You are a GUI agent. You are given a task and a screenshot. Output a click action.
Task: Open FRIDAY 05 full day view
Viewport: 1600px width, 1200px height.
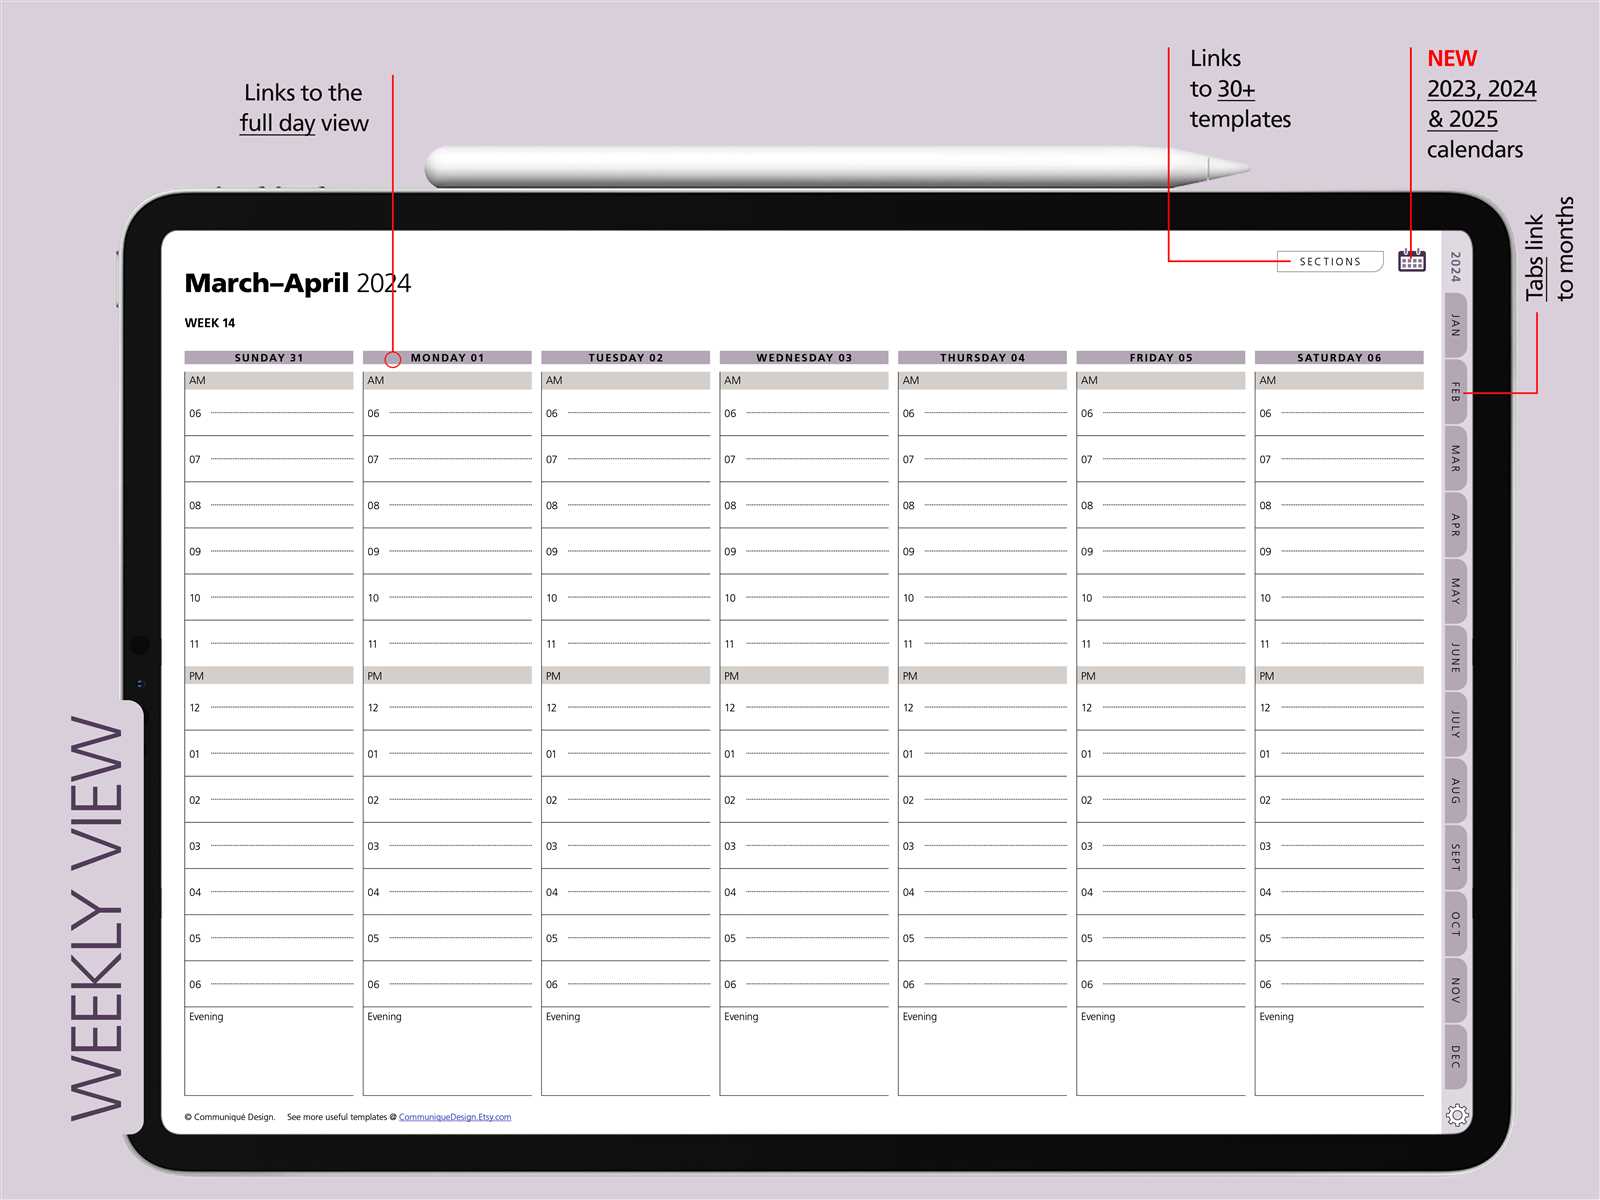tap(1161, 357)
